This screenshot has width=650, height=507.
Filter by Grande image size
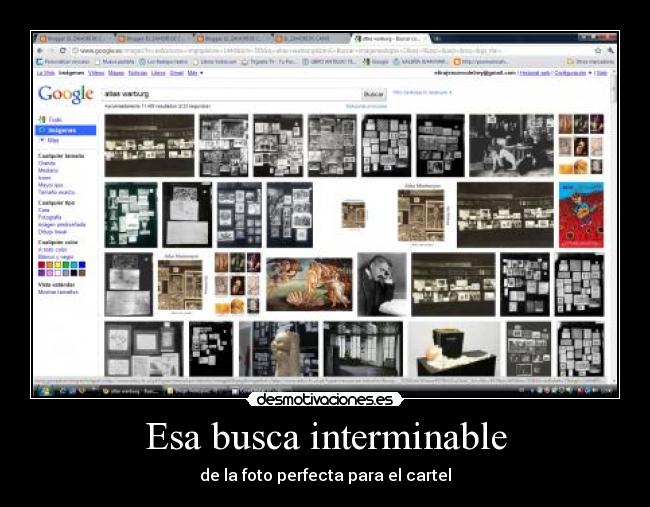46,163
